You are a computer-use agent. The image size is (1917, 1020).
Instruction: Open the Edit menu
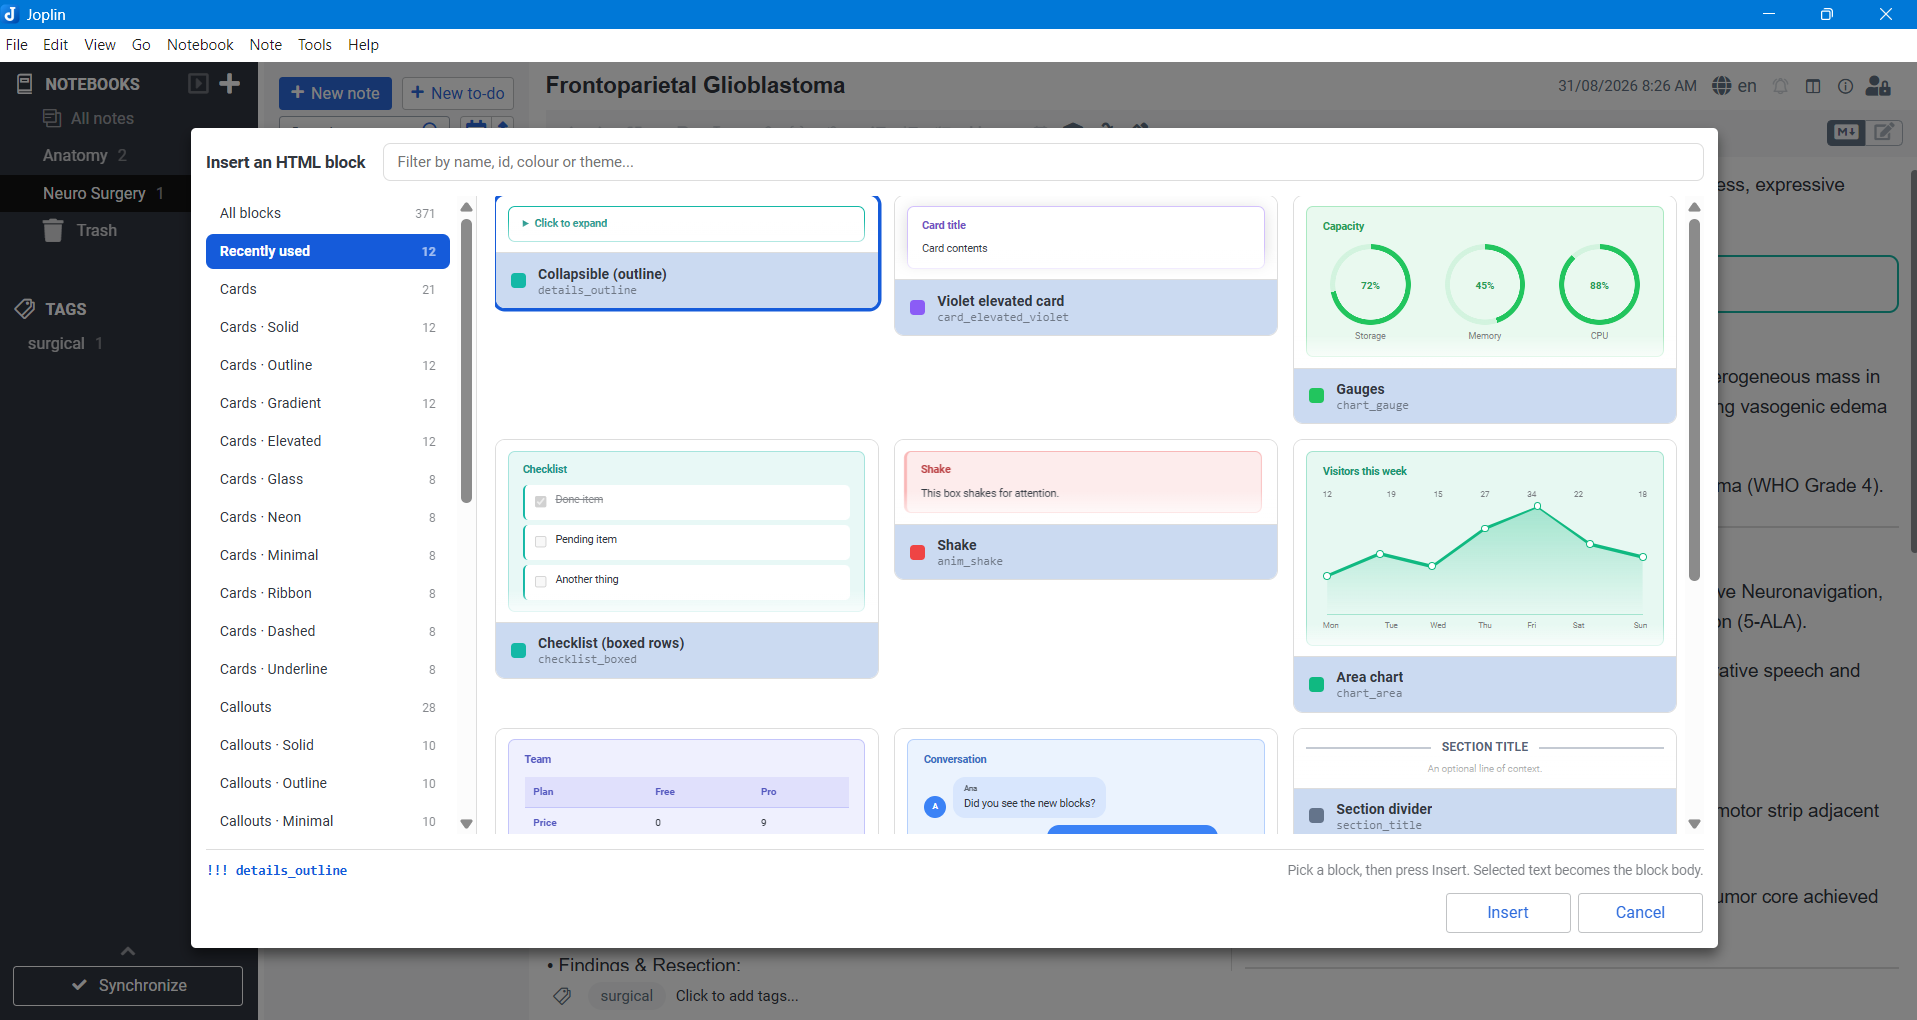[x=56, y=45]
